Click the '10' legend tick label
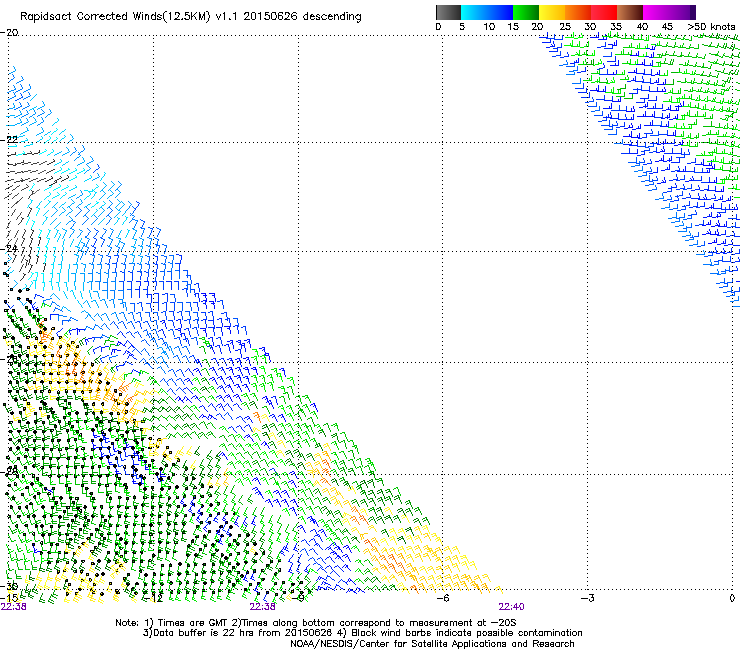 (489, 27)
